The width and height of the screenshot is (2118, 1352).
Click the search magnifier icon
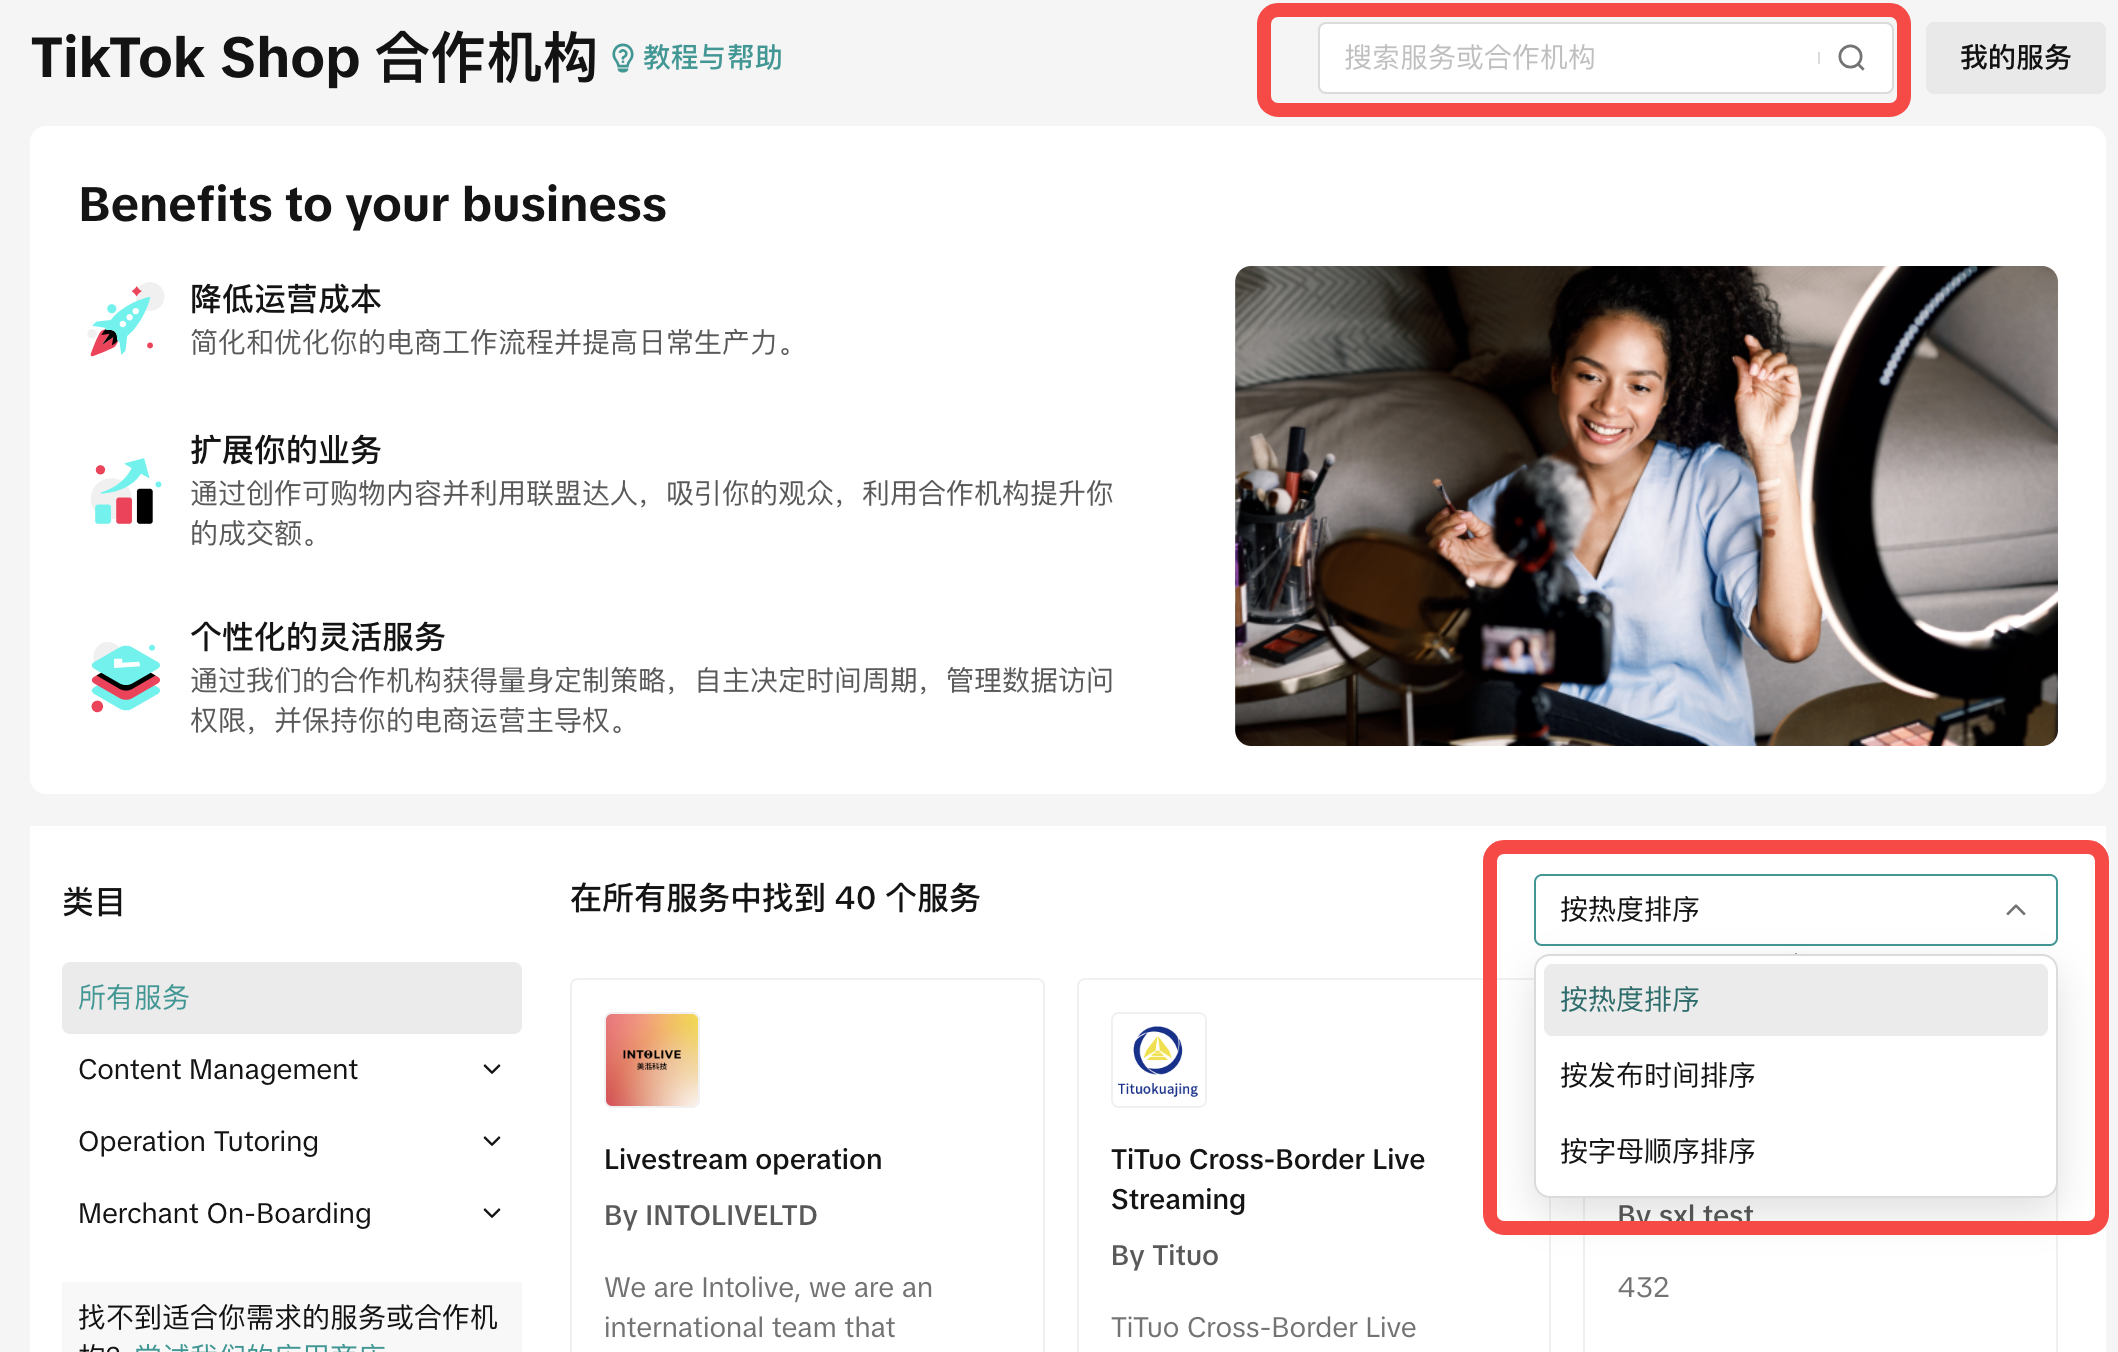(x=1851, y=58)
